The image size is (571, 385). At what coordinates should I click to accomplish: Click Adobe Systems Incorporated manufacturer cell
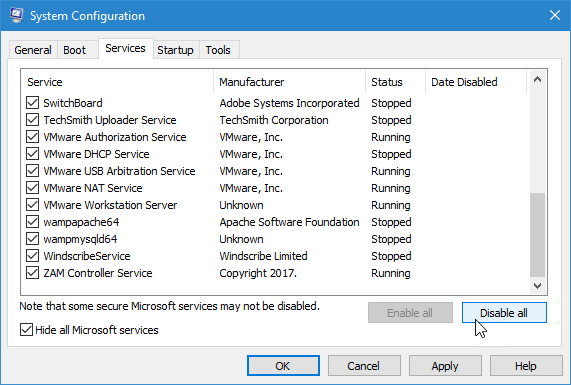pos(290,103)
